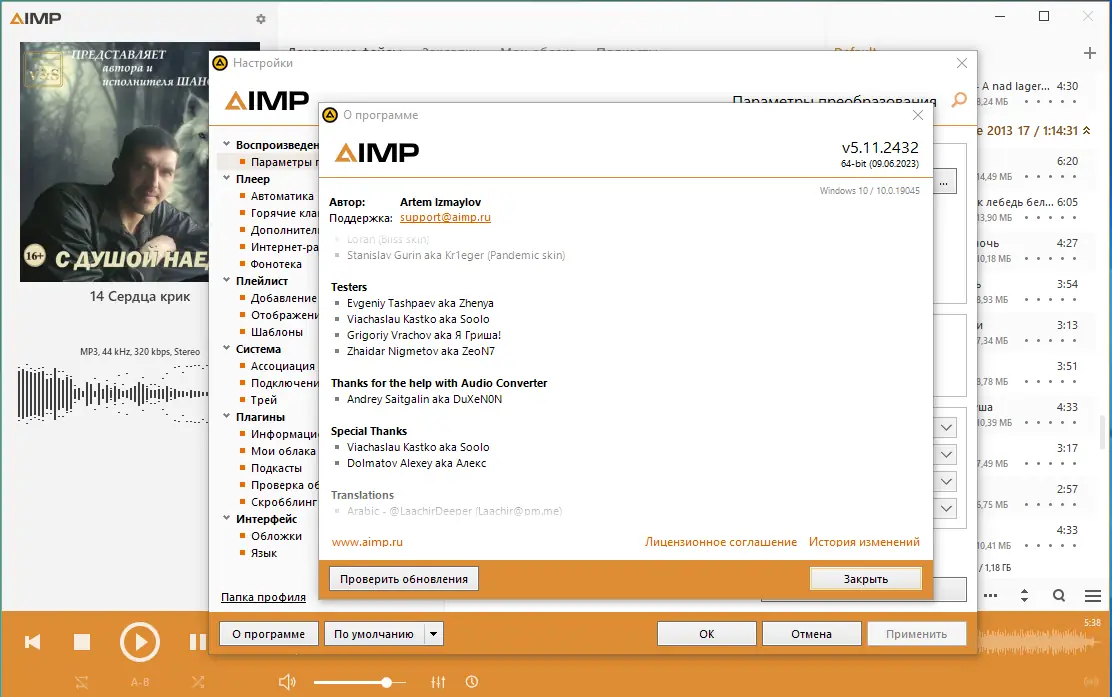Open www.aimp.ru website link
This screenshot has width=1112, height=697.
pyautogui.click(x=367, y=542)
